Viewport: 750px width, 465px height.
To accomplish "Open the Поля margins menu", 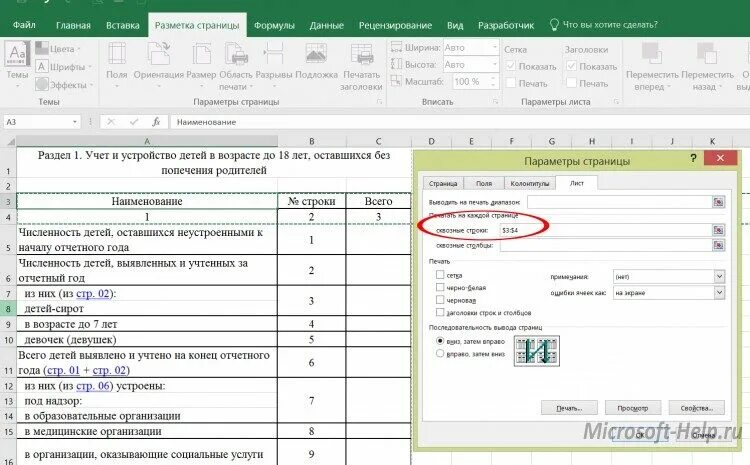I will 117,65.
